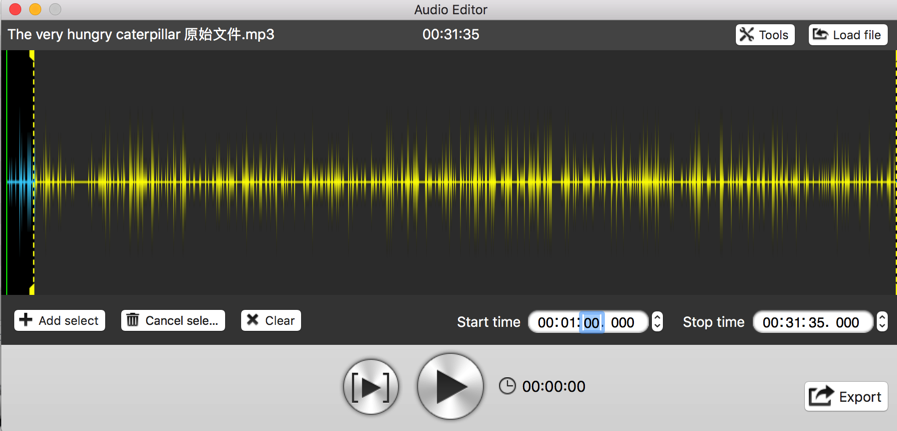The image size is (897, 431).
Task: Open the Tools menu button
Action: pos(765,35)
